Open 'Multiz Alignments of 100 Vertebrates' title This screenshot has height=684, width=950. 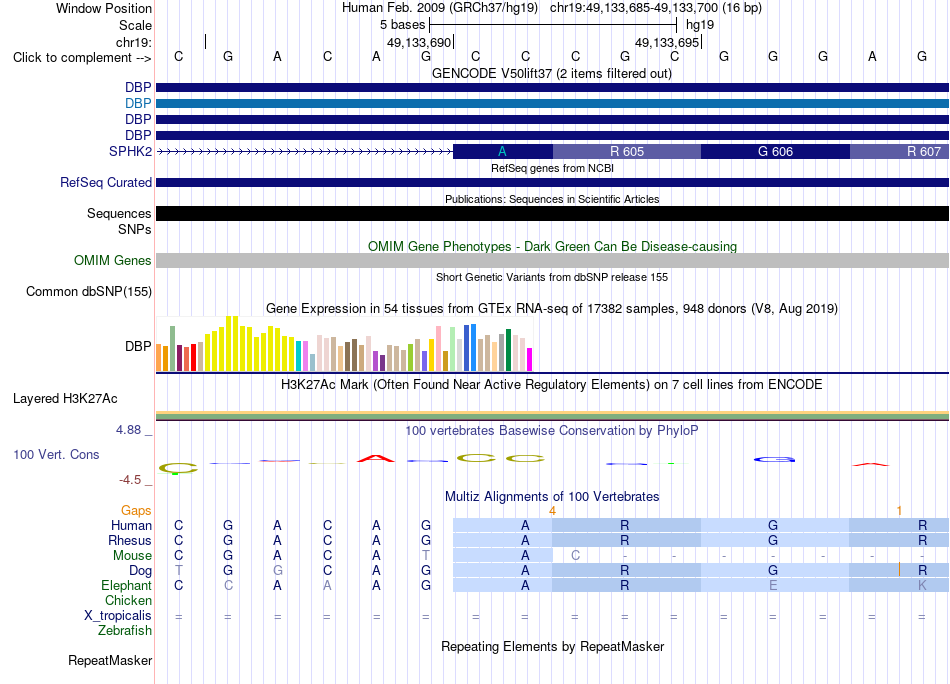pyautogui.click(x=552, y=497)
